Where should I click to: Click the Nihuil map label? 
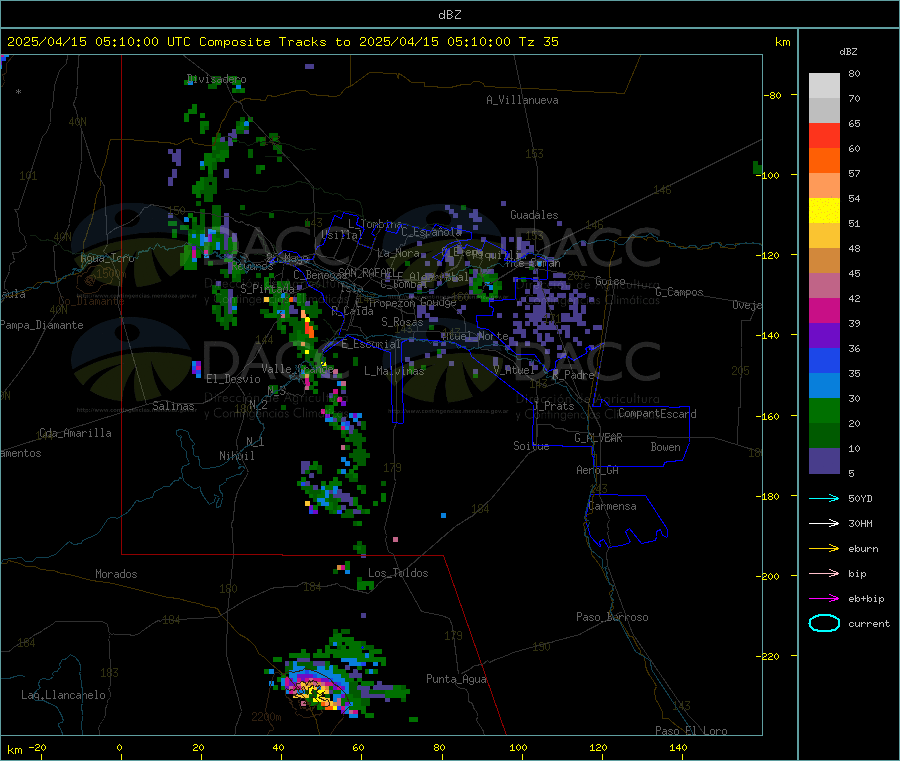coord(236,456)
